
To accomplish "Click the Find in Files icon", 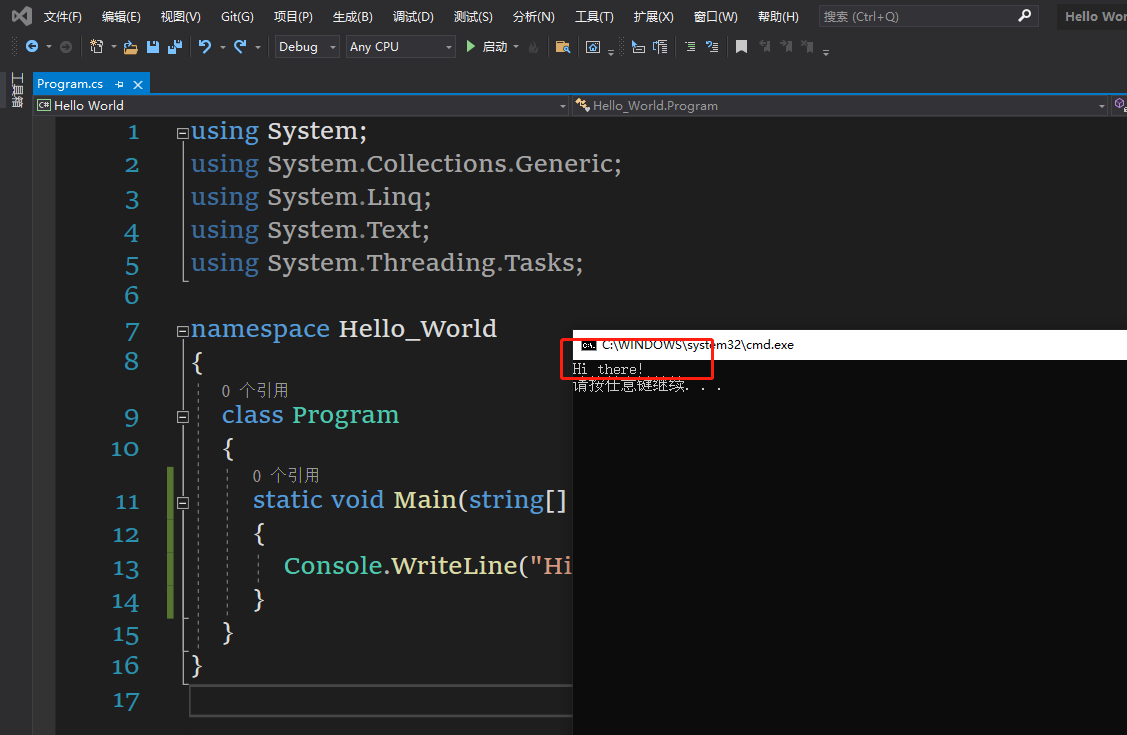I will tap(563, 47).
